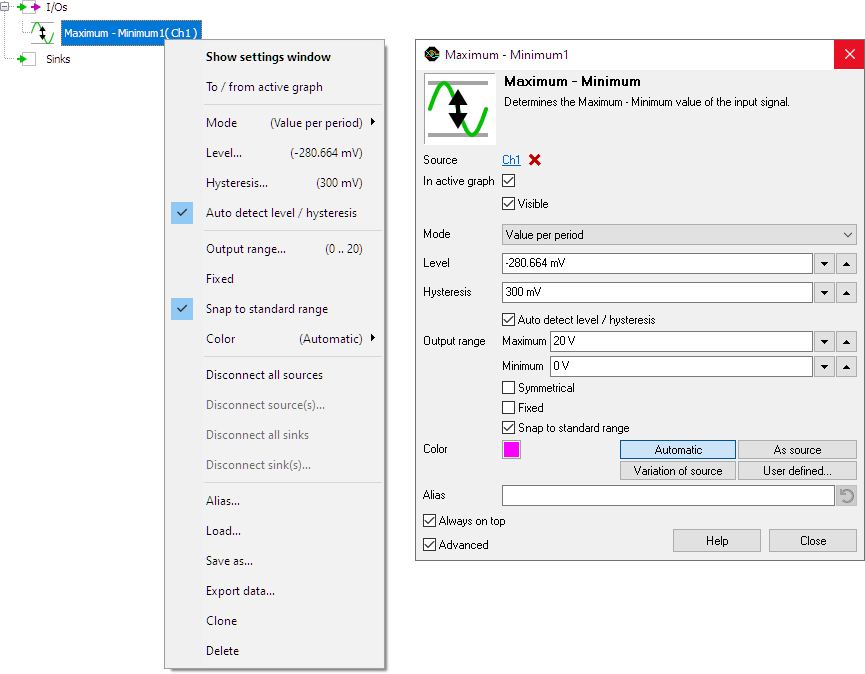Open the Mode dropdown showing Value per period

pyautogui.click(x=679, y=235)
